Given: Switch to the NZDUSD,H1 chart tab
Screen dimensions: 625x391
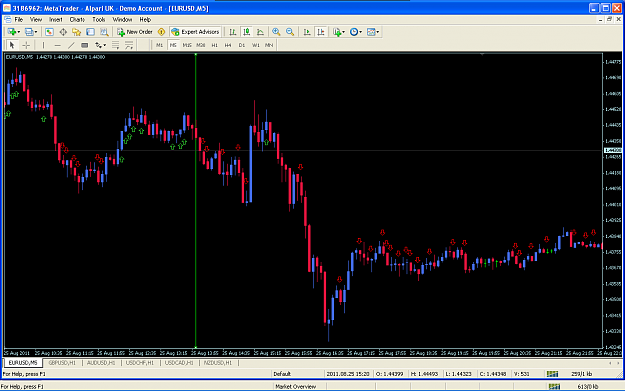Looking at the screenshot, I should point(218,363).
